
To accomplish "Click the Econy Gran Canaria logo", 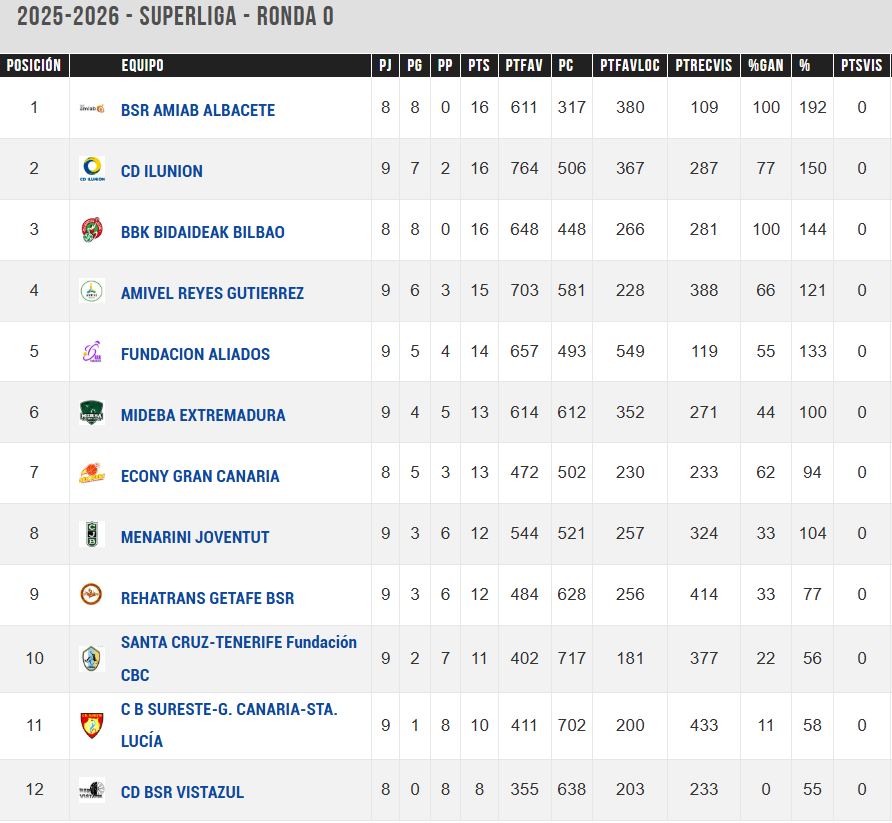I will 92,474.
